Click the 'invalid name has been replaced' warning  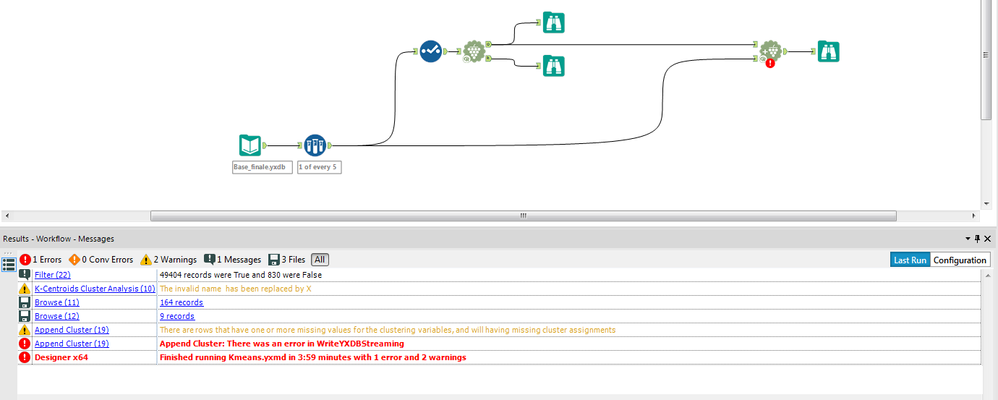click(235, 289)
